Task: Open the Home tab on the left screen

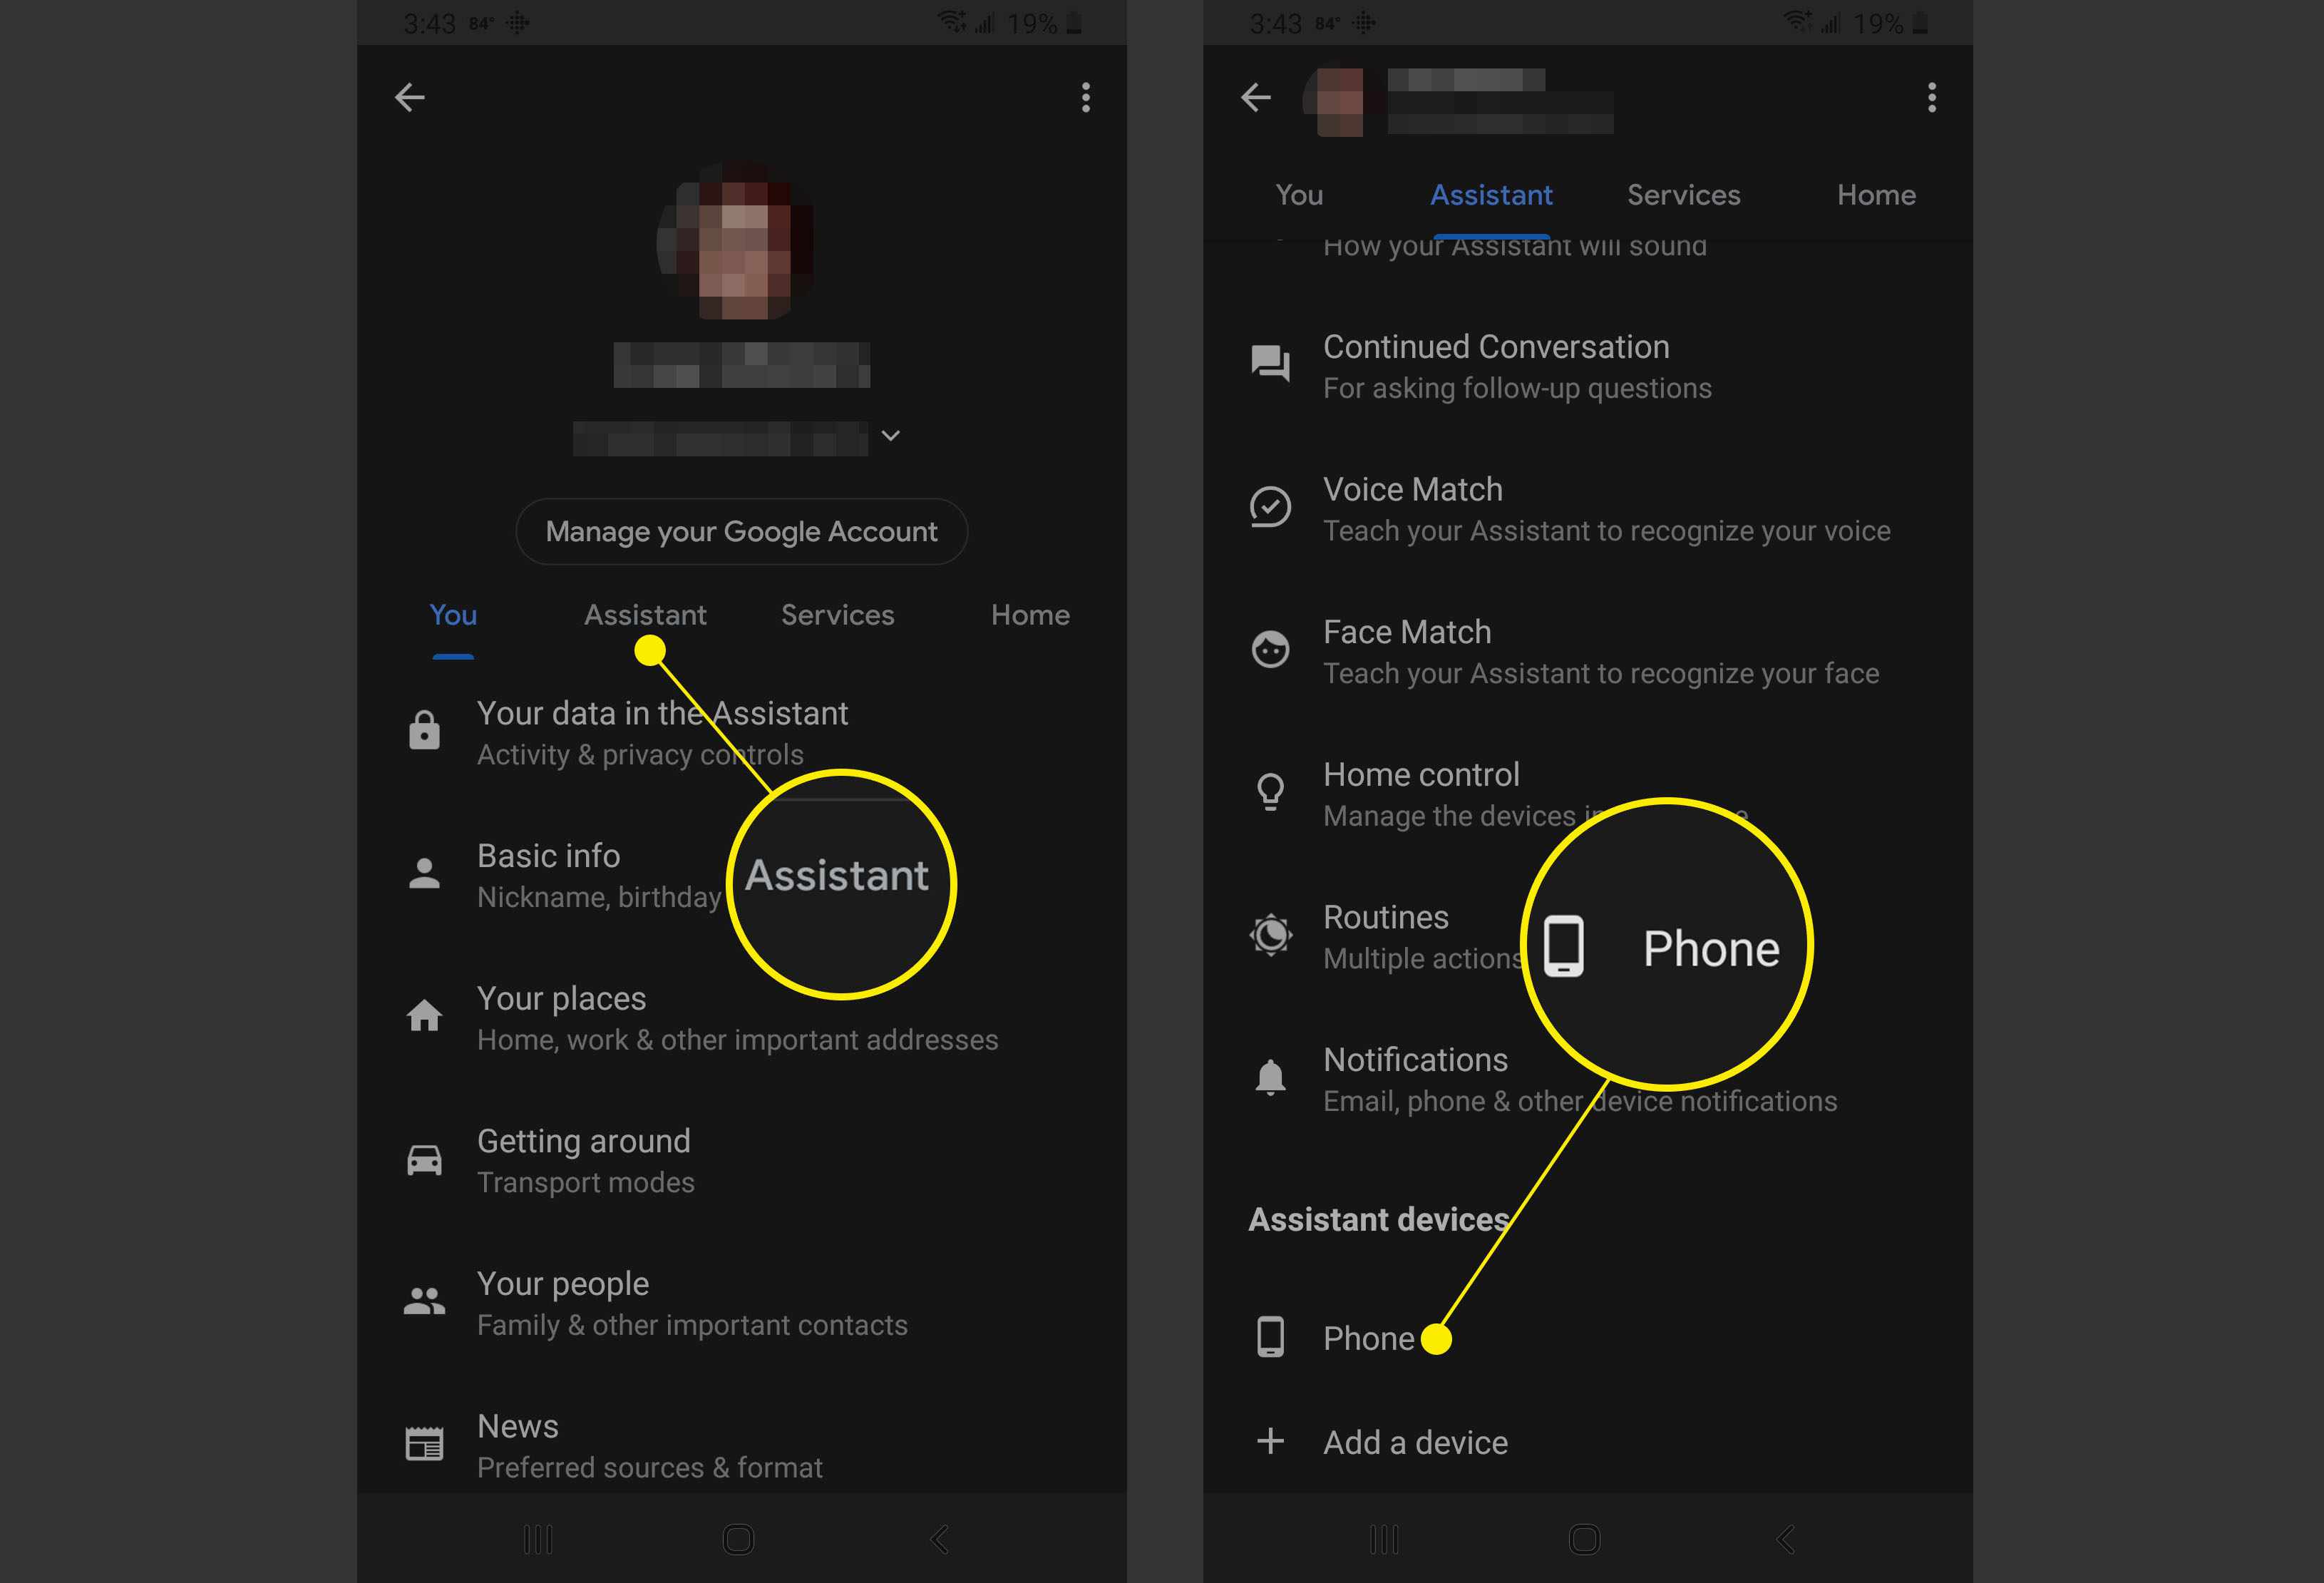Action: [x=1030, y=615]
